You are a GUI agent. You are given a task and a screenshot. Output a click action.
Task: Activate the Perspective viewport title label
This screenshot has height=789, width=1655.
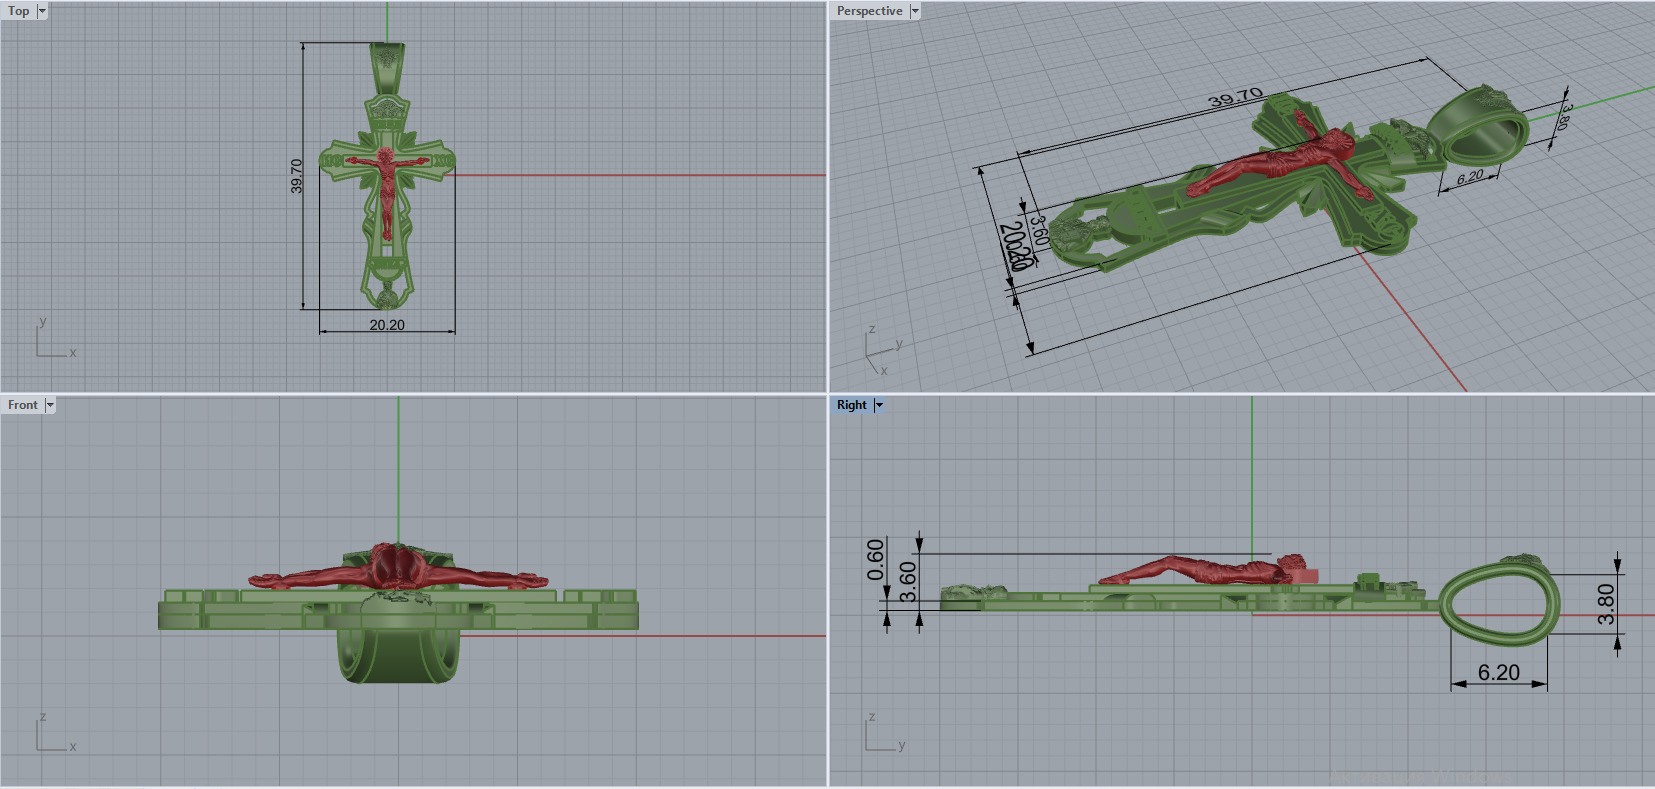[869, 11]
